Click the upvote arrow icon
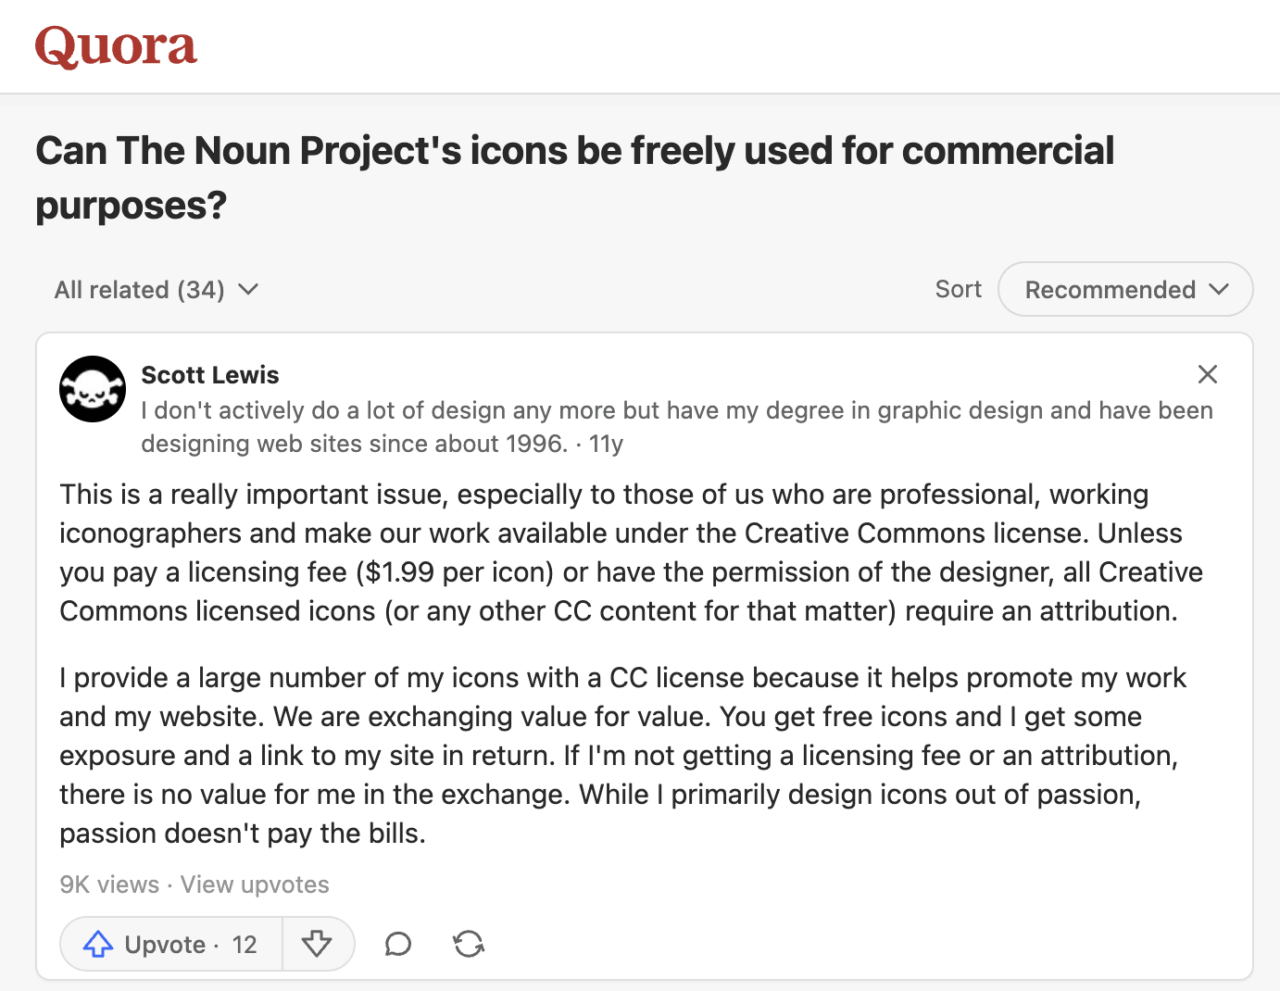 point(97,943)
